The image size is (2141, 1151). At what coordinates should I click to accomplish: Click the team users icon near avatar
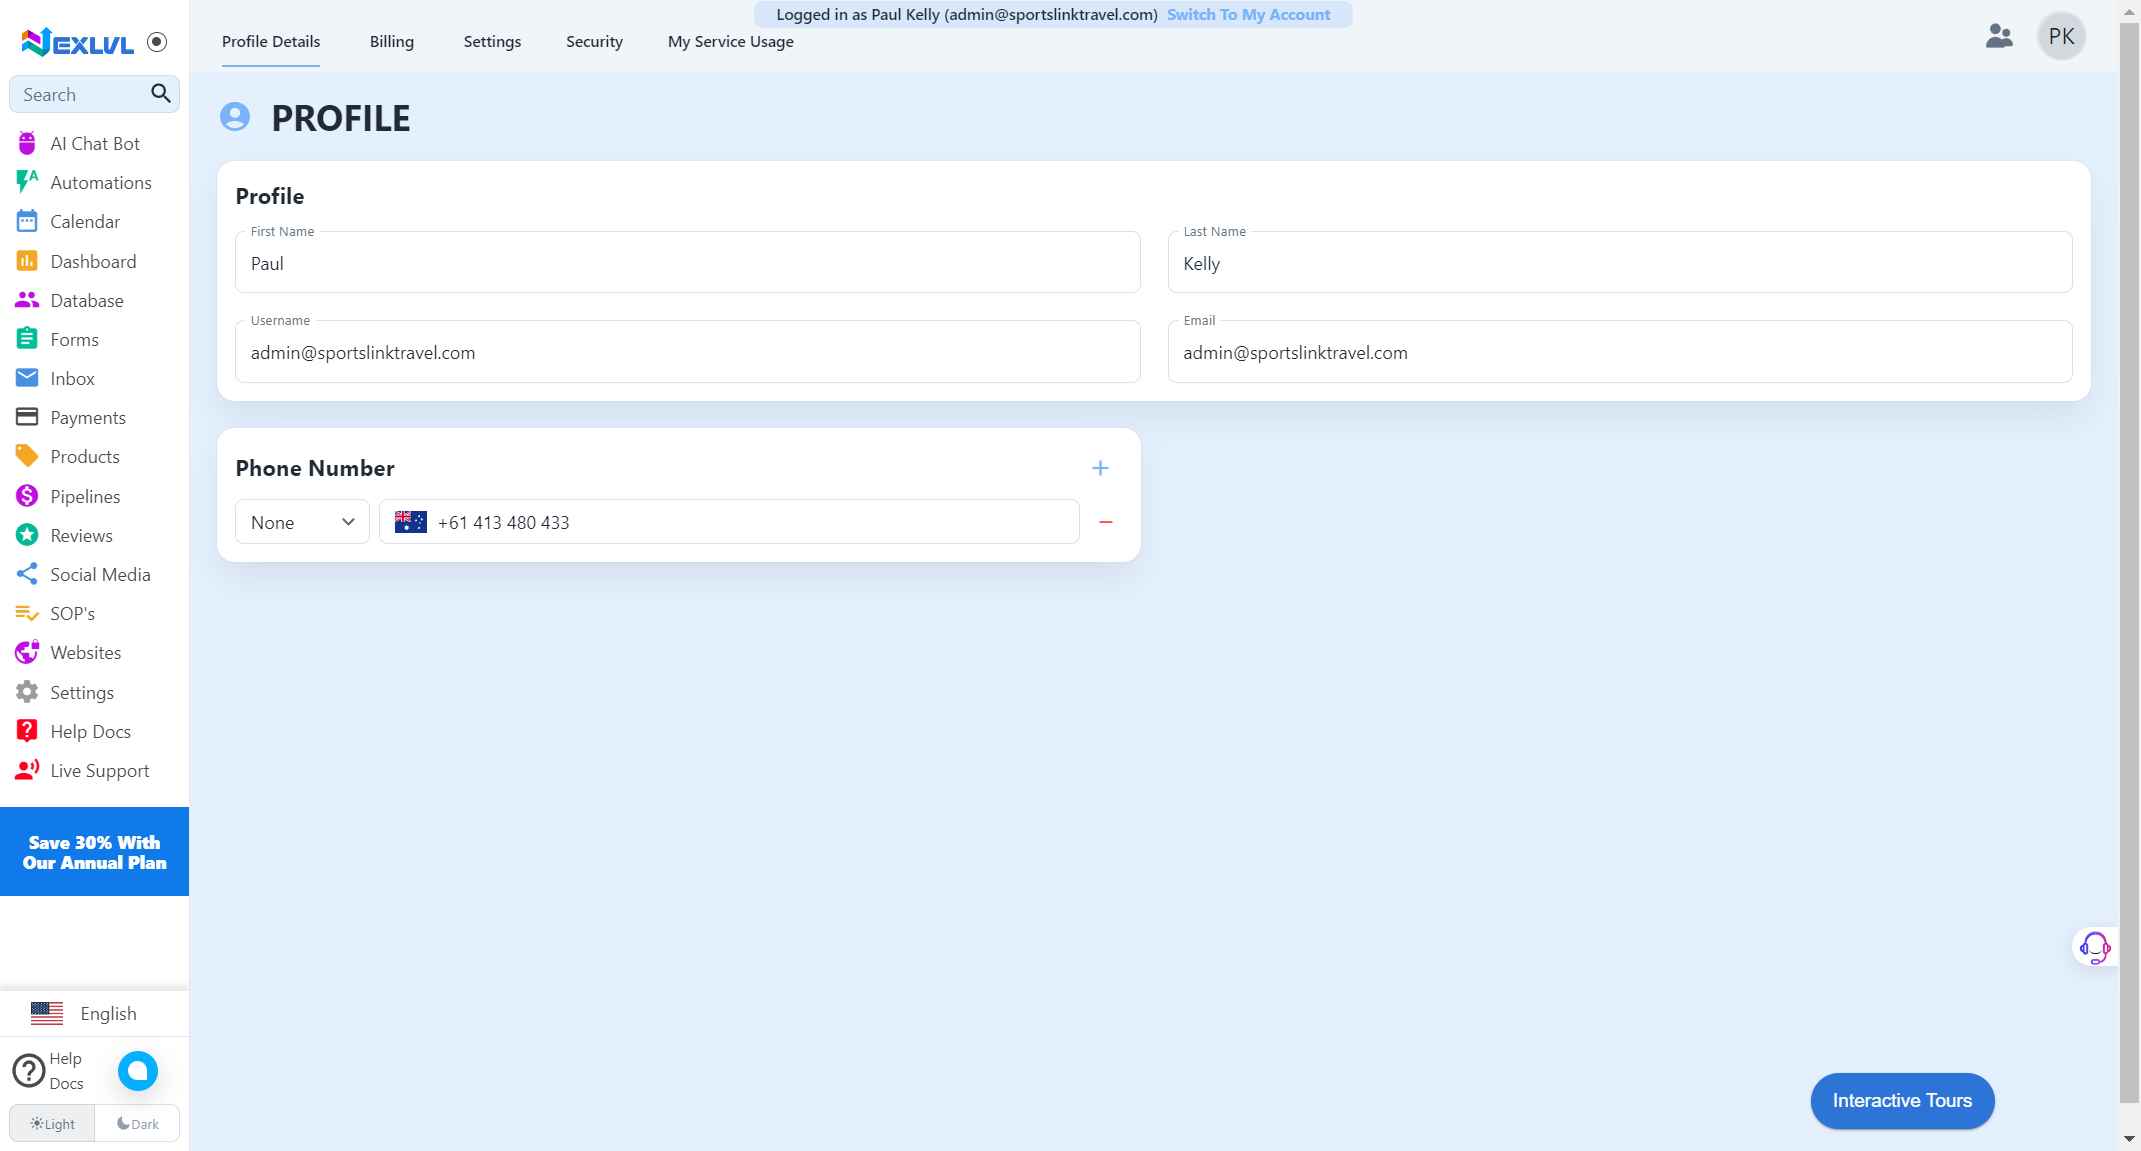click(1998, 37)
